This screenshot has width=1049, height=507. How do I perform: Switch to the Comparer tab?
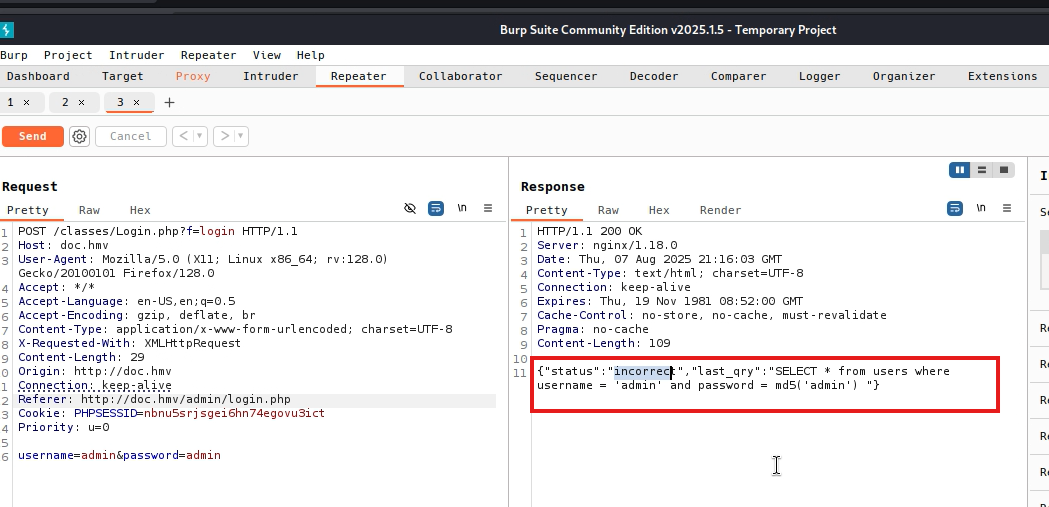pyautogui.click(x=739, y=76)
